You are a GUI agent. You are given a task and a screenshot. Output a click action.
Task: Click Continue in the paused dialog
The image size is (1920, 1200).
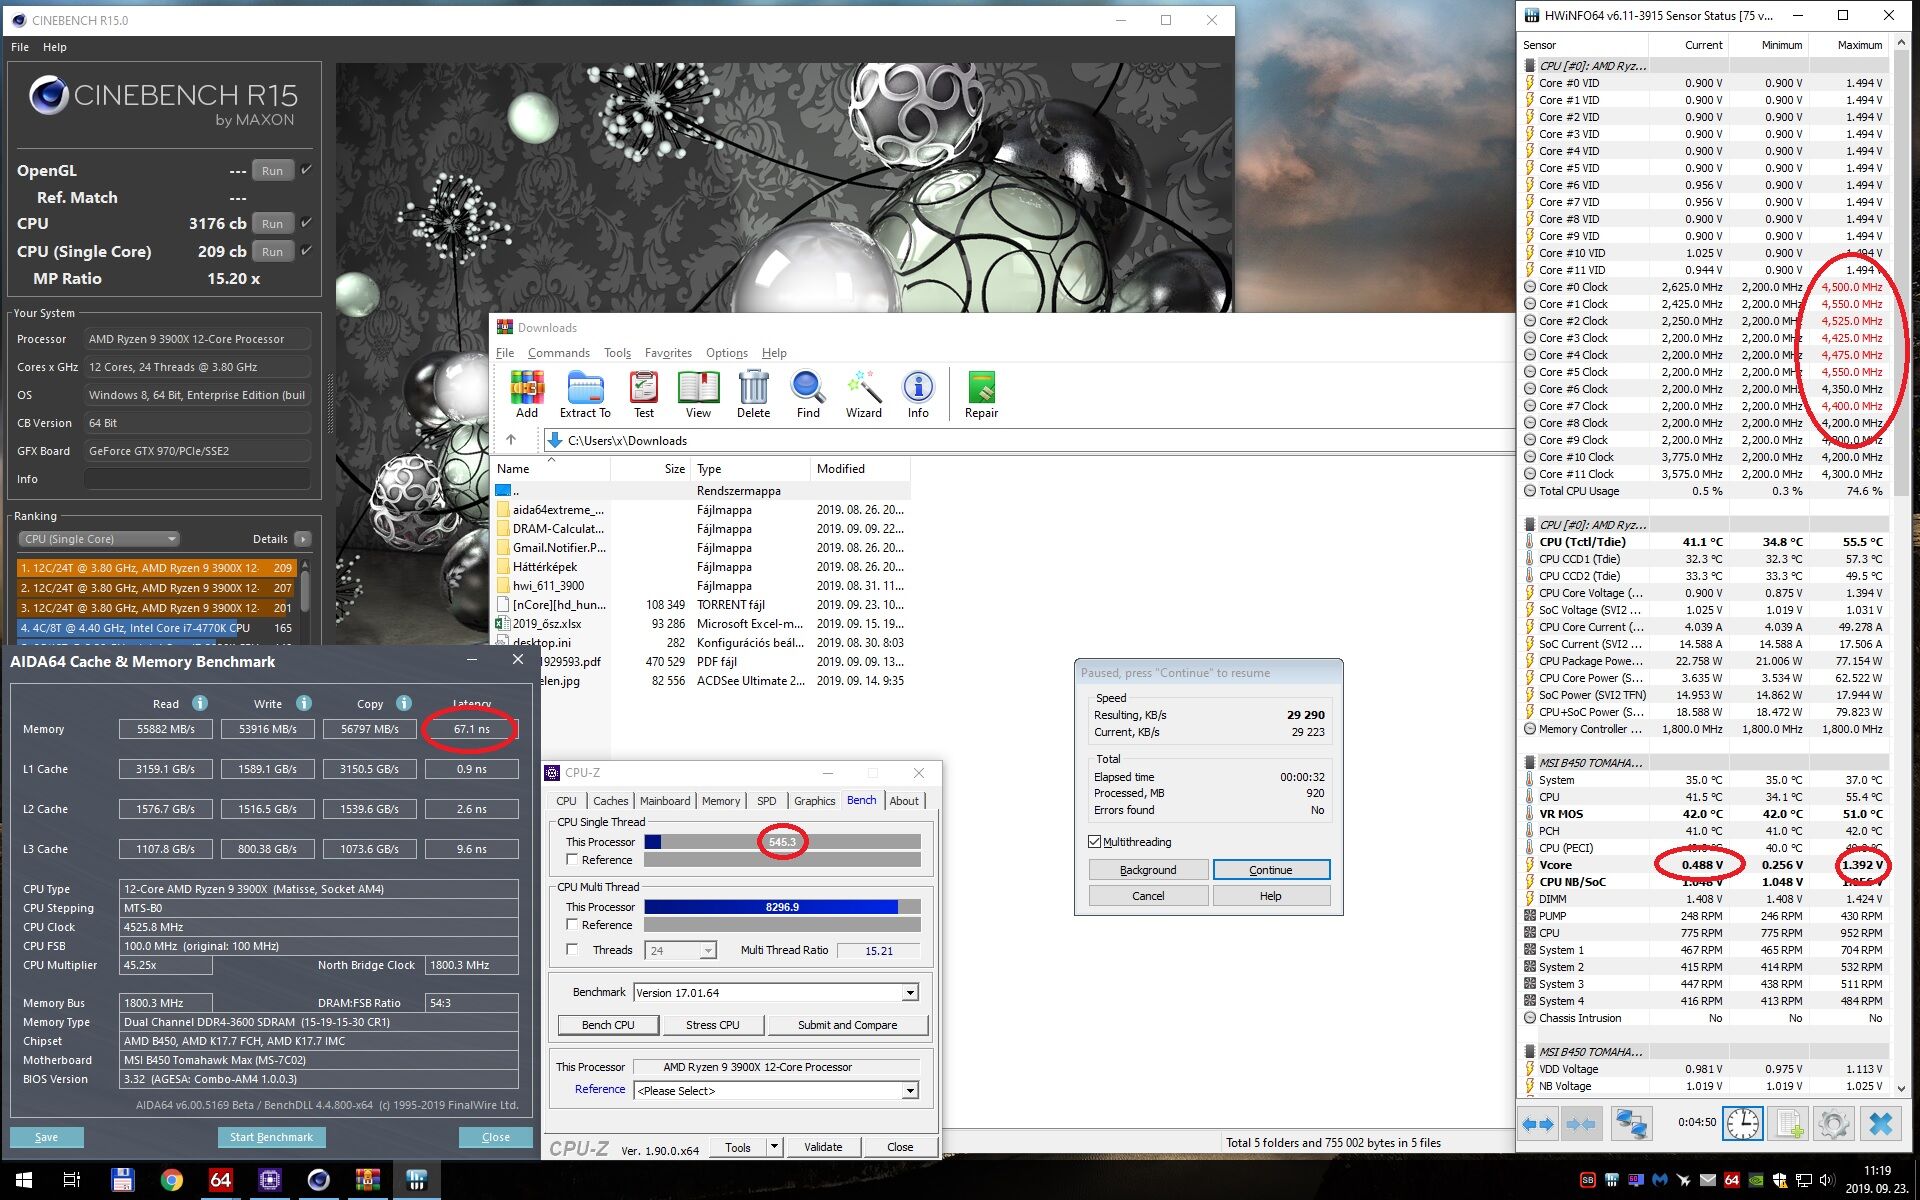[1271, 870]
